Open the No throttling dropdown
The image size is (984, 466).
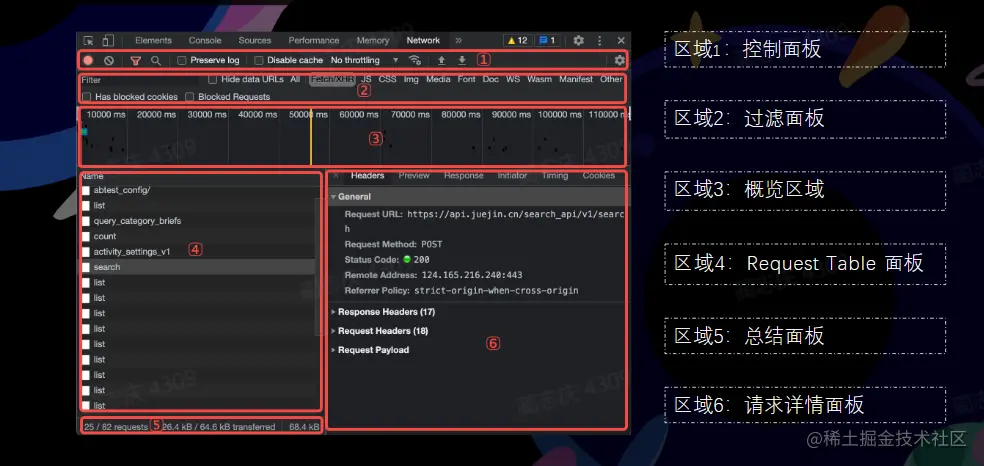[365, 60]
